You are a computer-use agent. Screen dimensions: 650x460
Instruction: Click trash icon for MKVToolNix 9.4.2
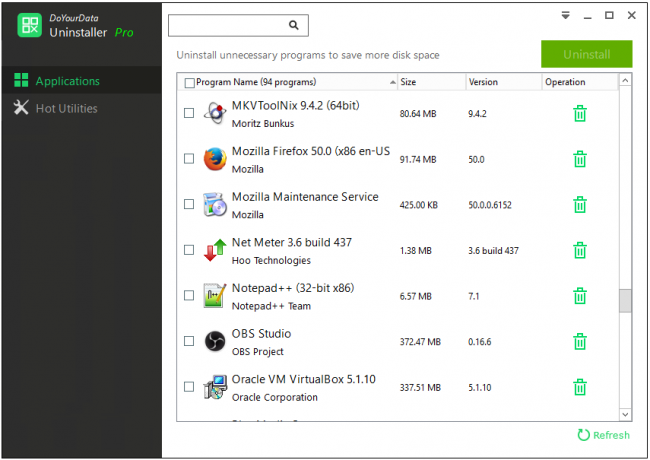tap(579, 113)
